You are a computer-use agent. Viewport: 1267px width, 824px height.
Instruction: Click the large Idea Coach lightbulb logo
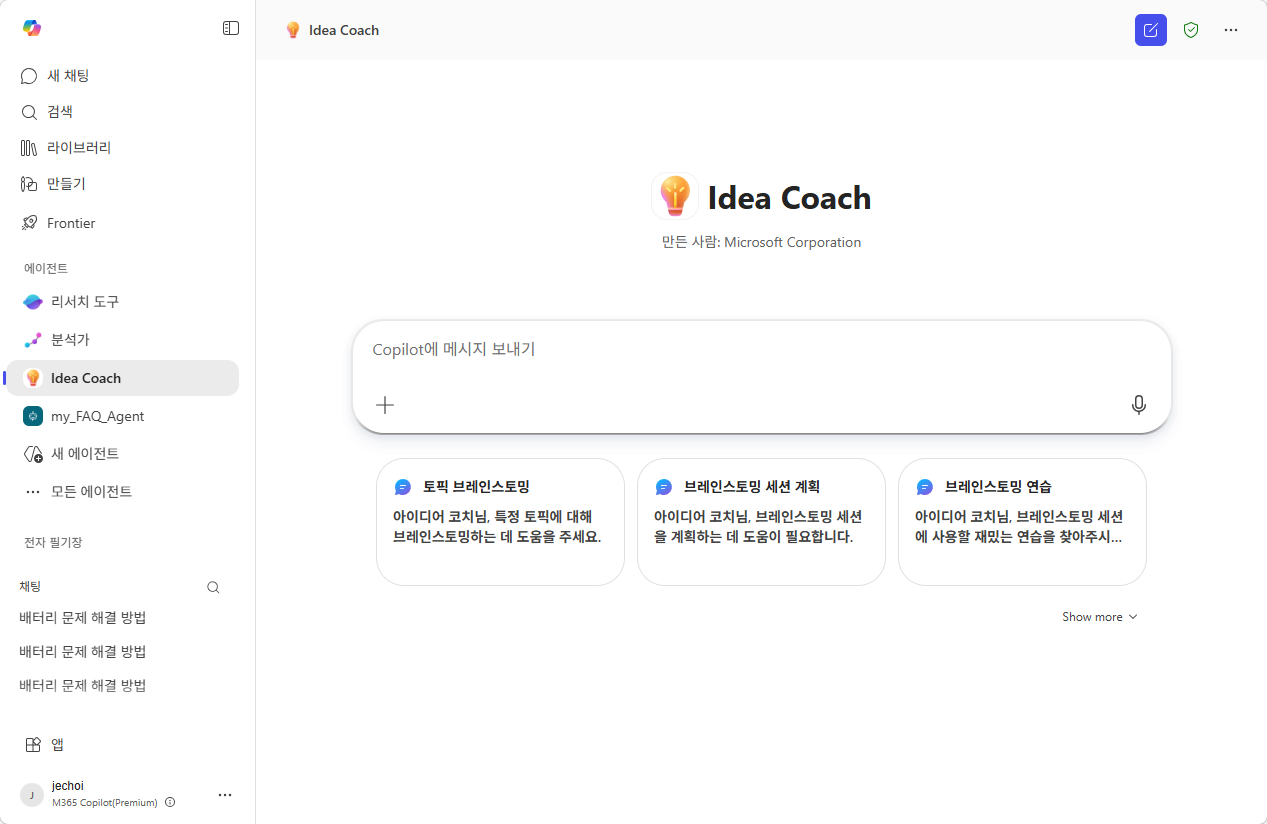click(x=675, y=196)
